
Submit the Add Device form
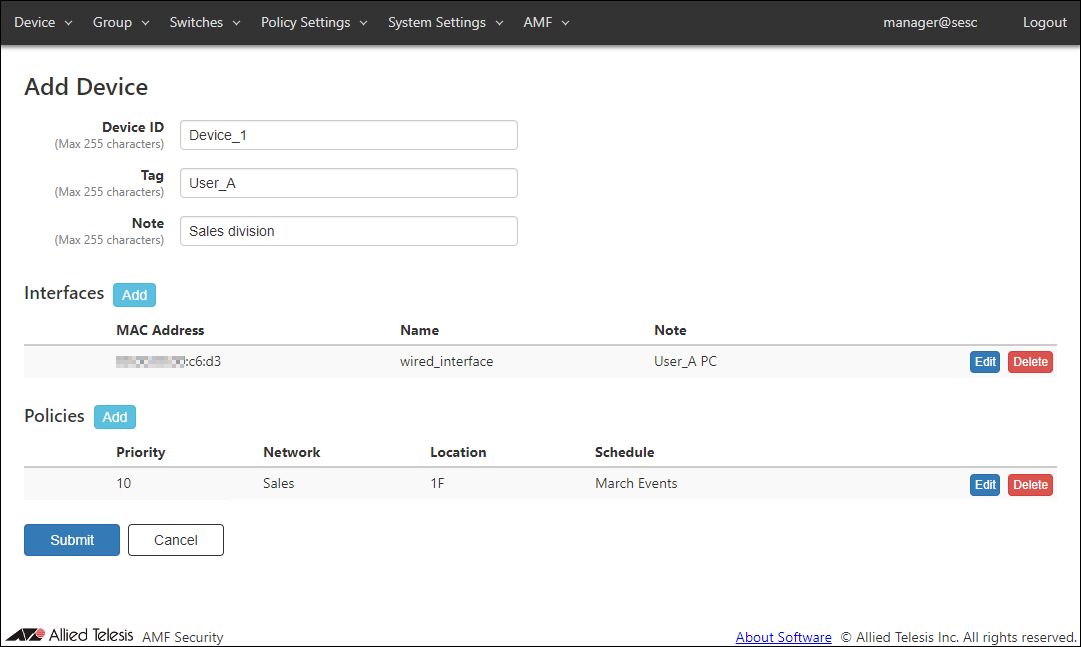72,540
